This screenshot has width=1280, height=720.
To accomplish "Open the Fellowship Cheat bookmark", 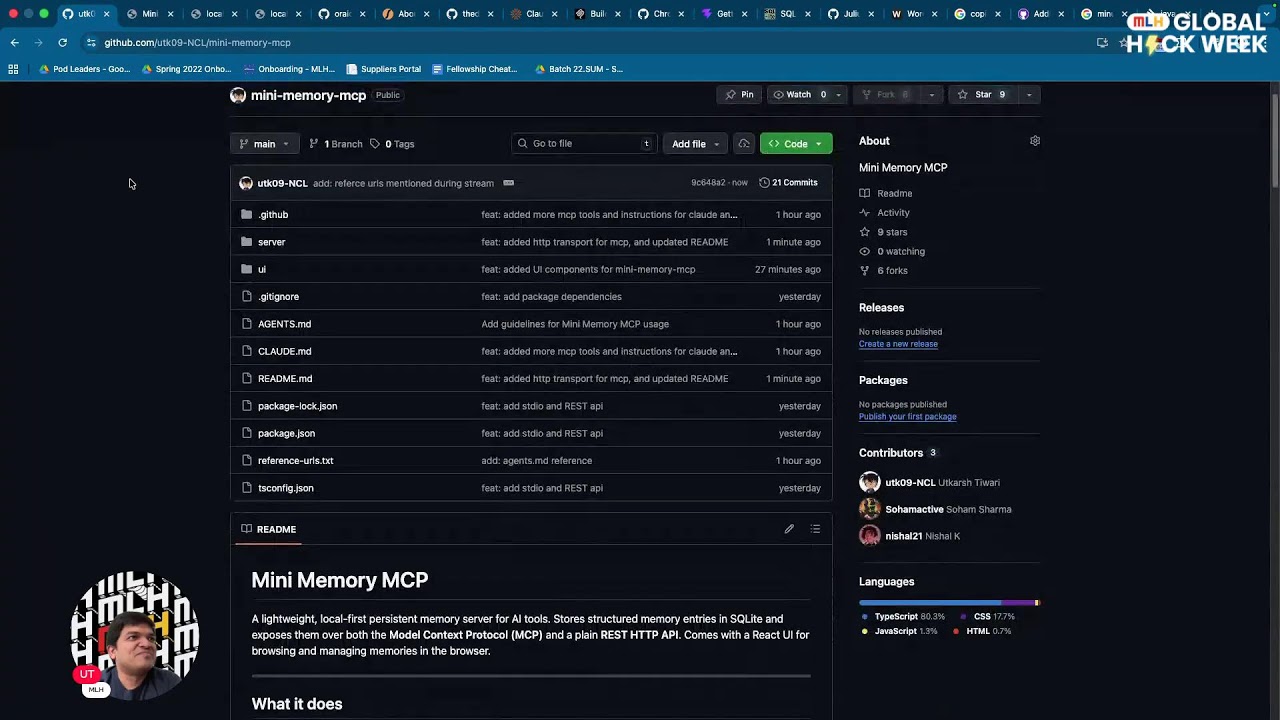I will pyautogui.click(x=474, y=69).
